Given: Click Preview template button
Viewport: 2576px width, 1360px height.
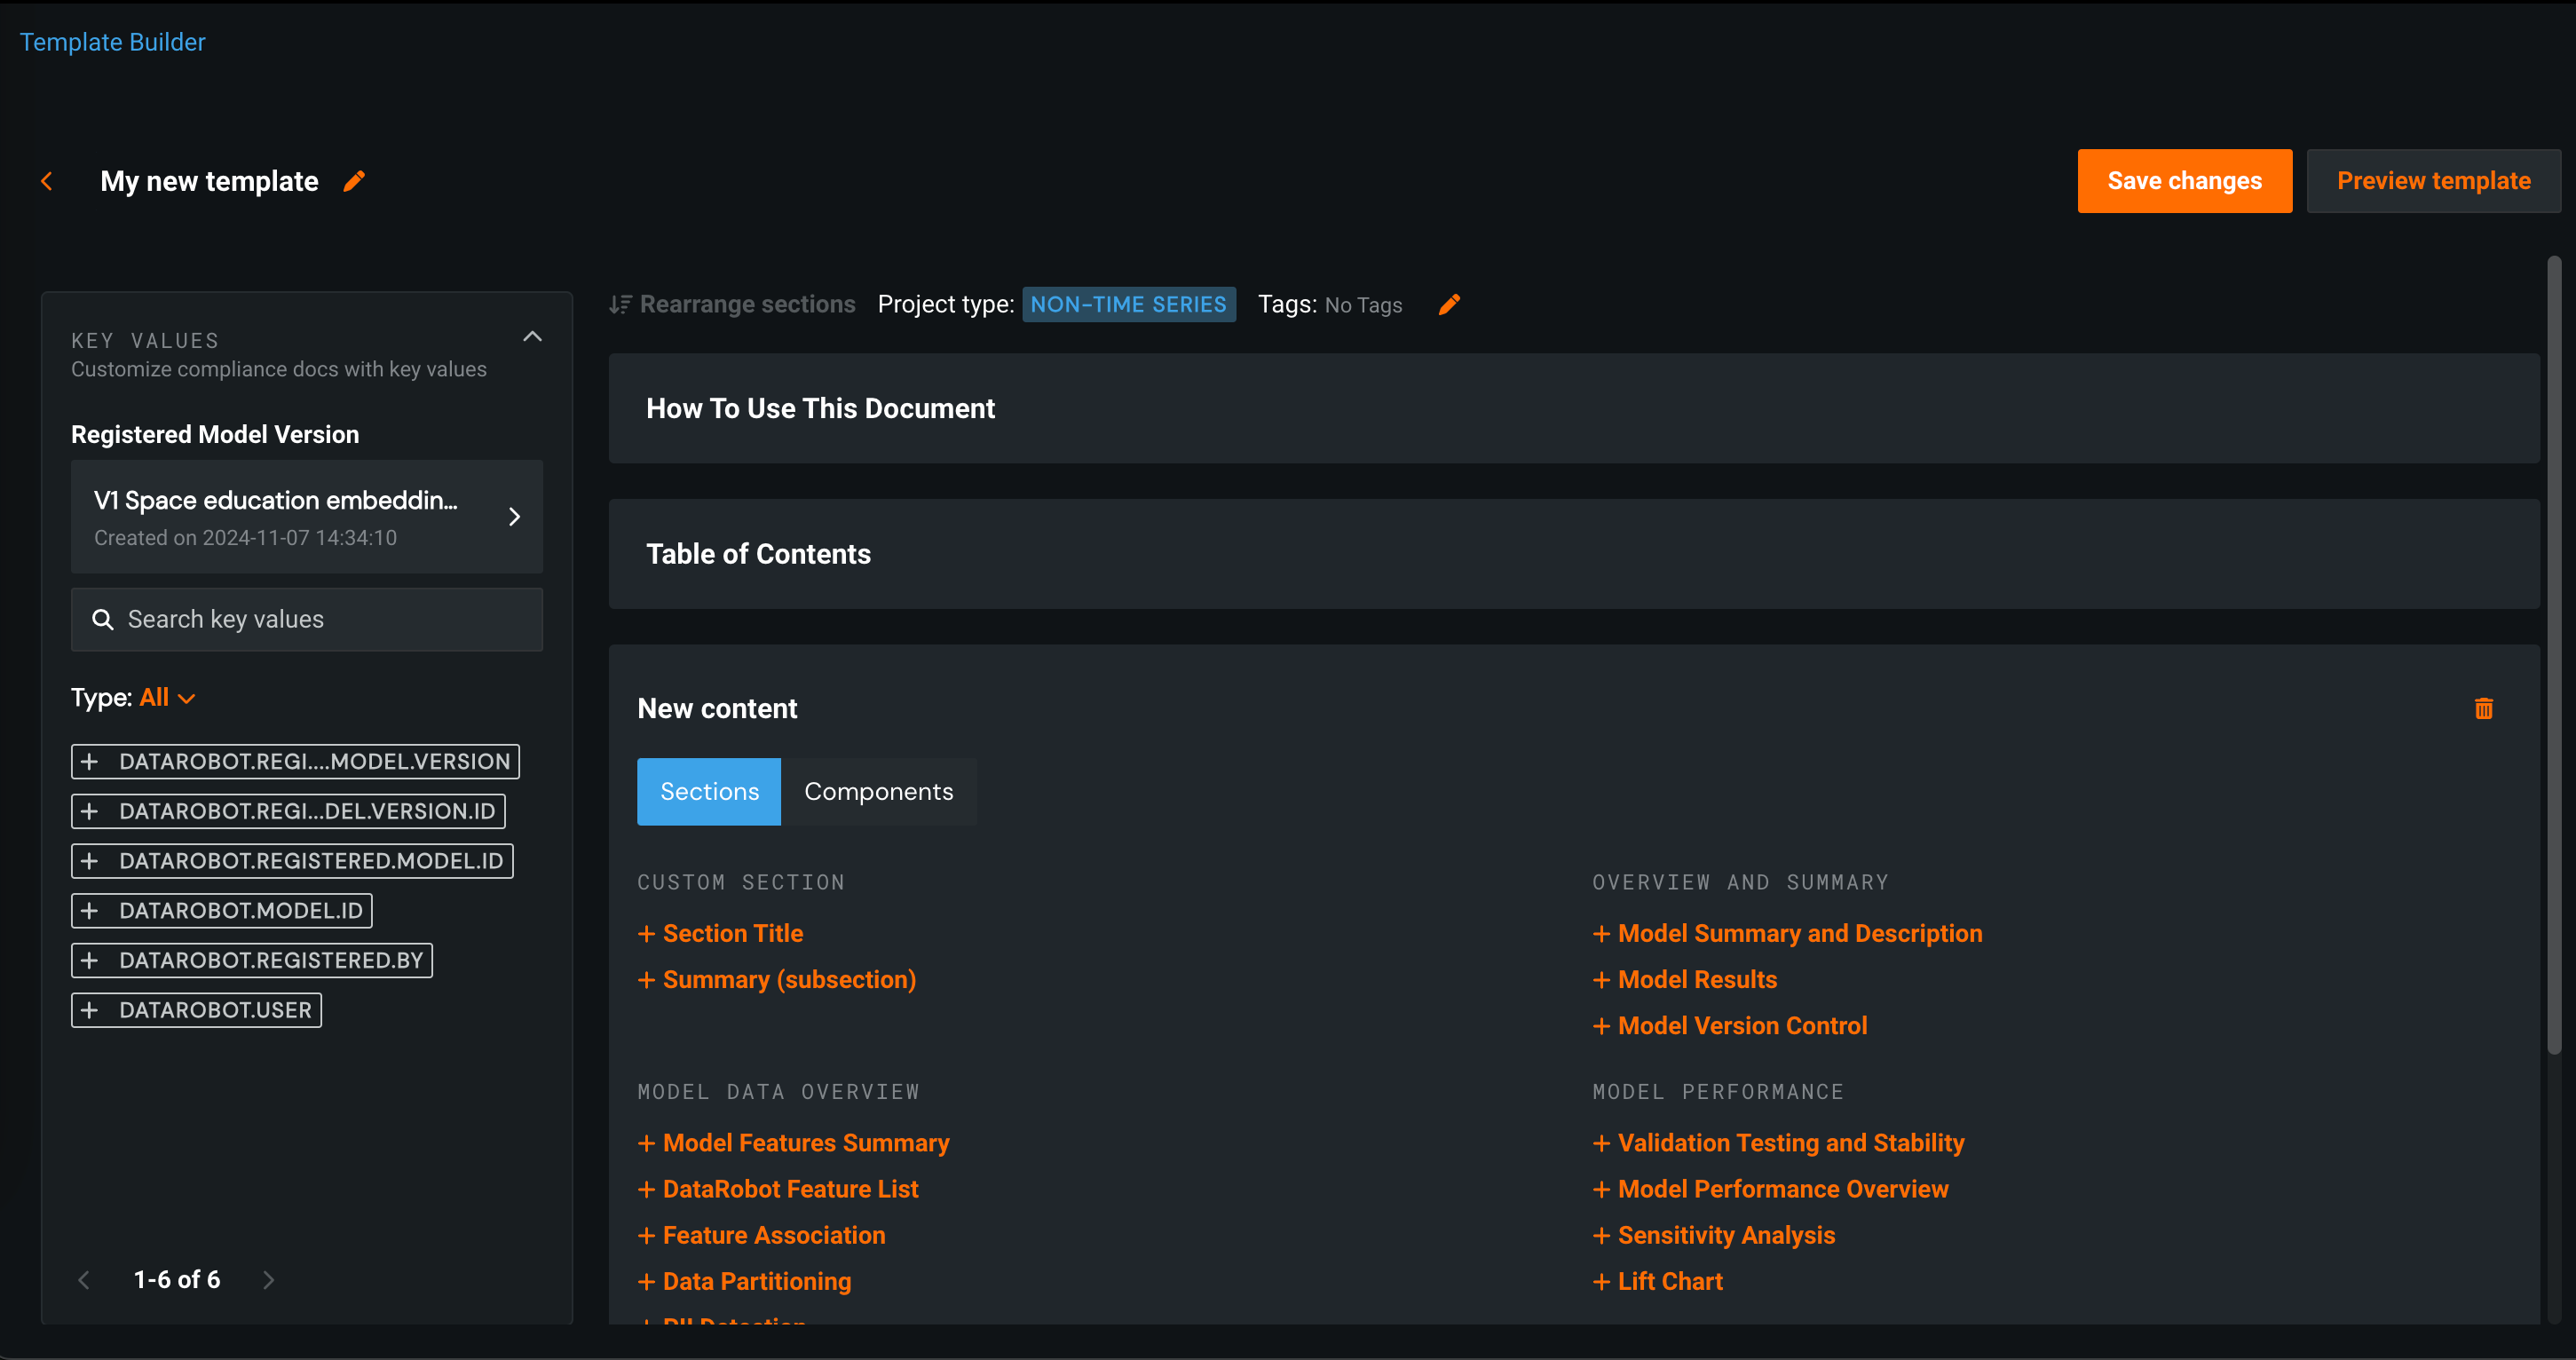Looking at the screenshot, I should pos(2433,181).
